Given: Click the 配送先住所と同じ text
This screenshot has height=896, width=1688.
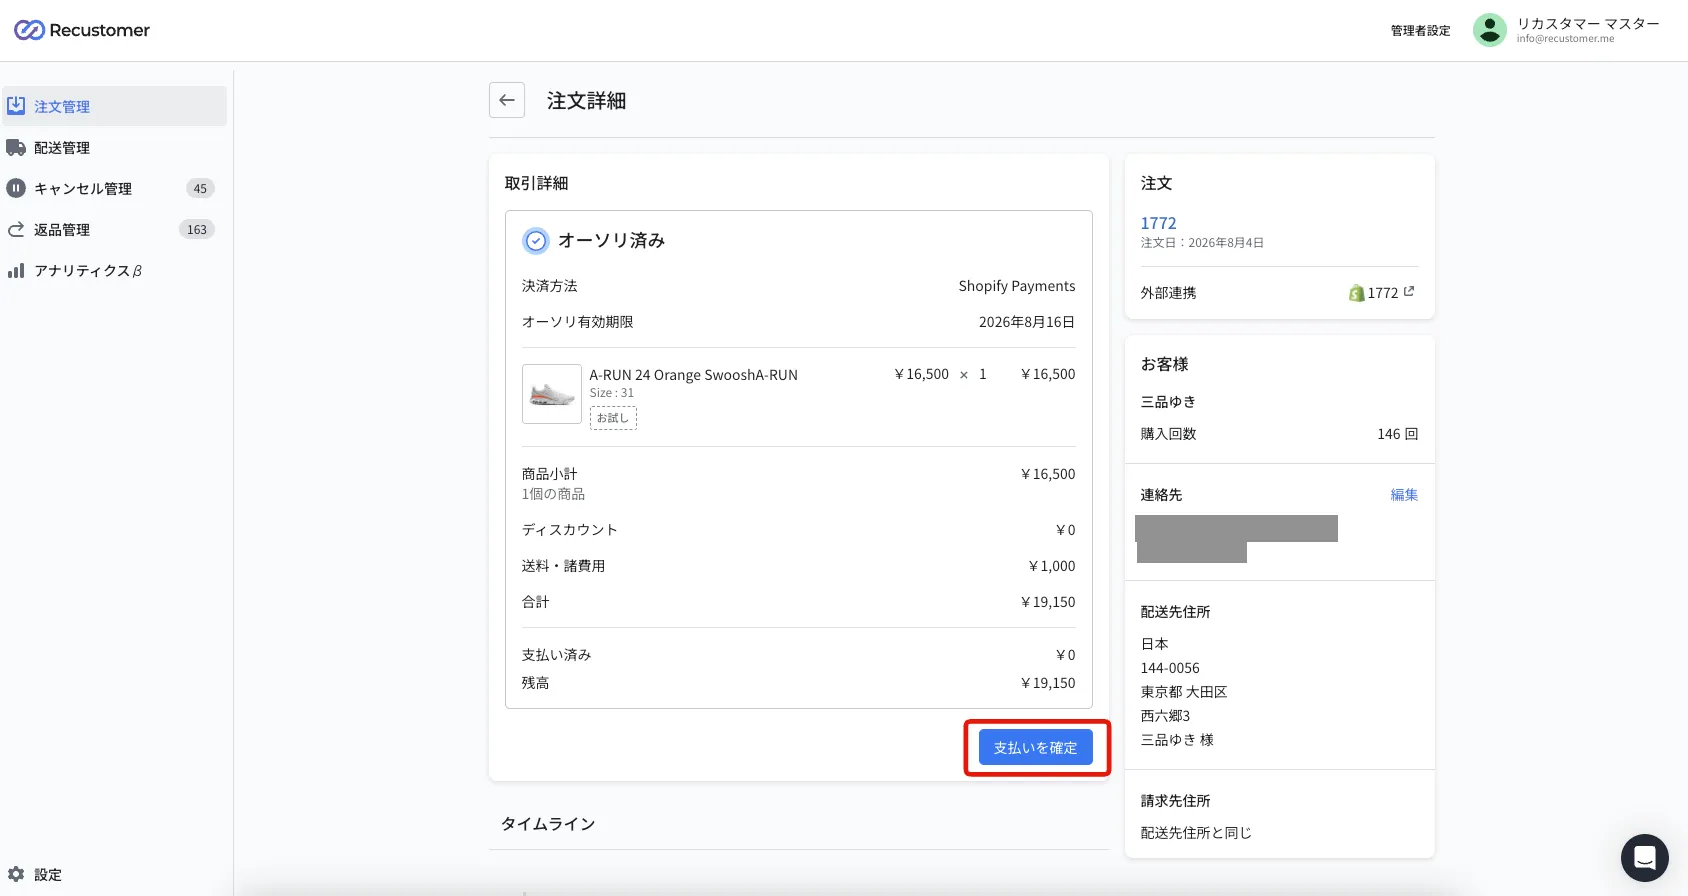Looking at the screenshot, I should pyautogui.click(x=1196, y=833).
